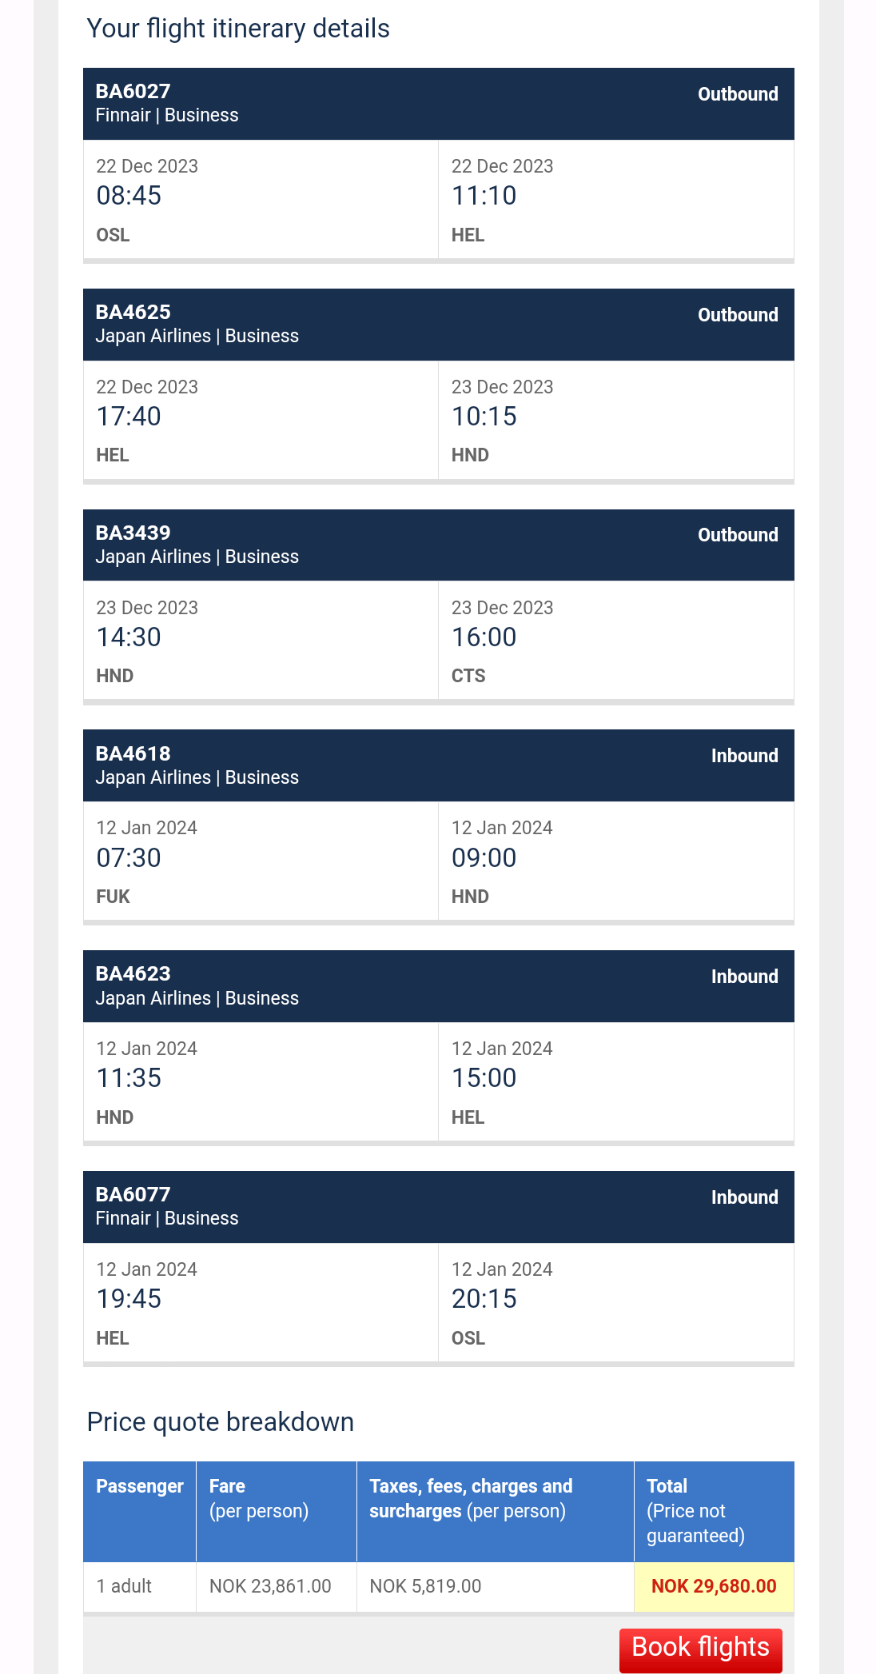The height and width of the screenshot is (1674, 876).
Task: Click the 17:40 HEL departure cell
Action: (x=261, y=421)
